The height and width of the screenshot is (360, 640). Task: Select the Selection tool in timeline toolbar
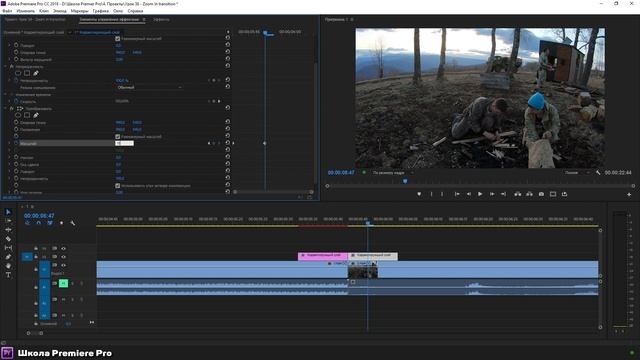[x=8, y=212]
